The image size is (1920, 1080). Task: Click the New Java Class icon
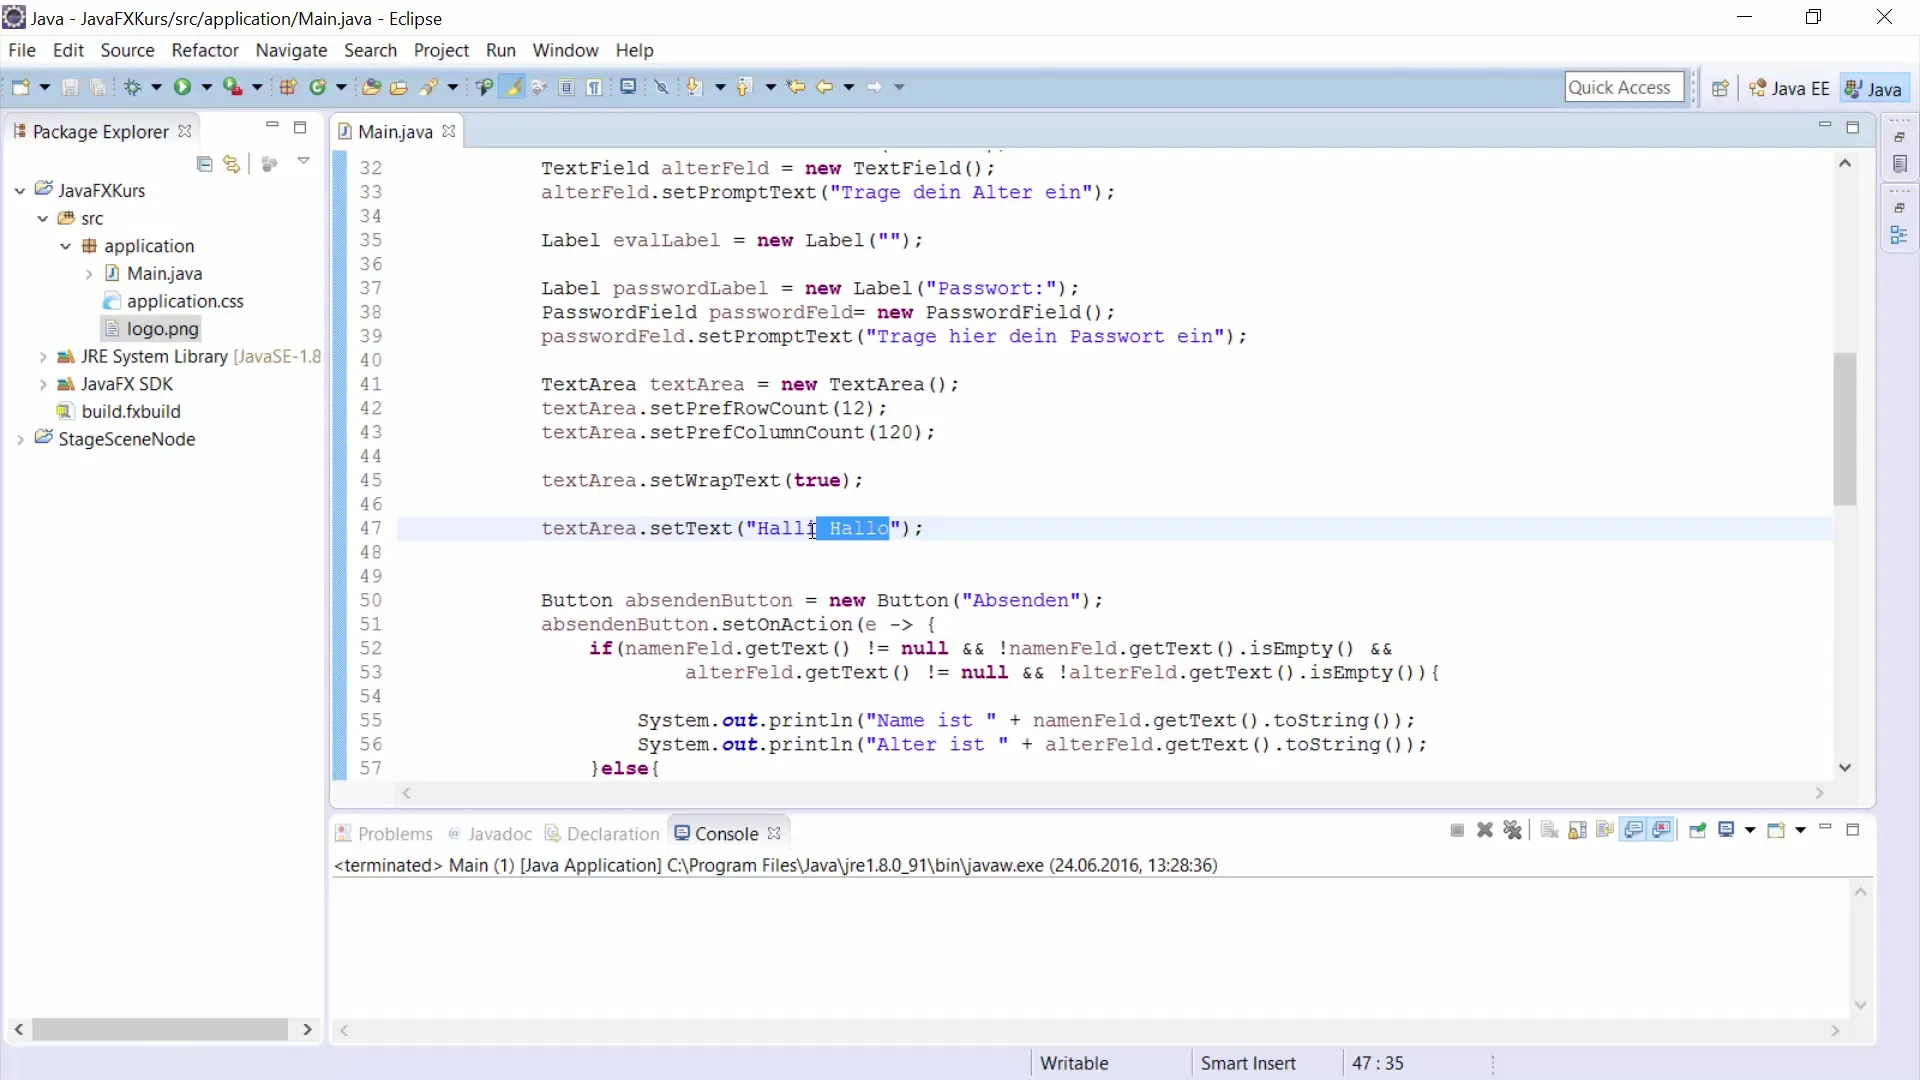tap(318, 87)
